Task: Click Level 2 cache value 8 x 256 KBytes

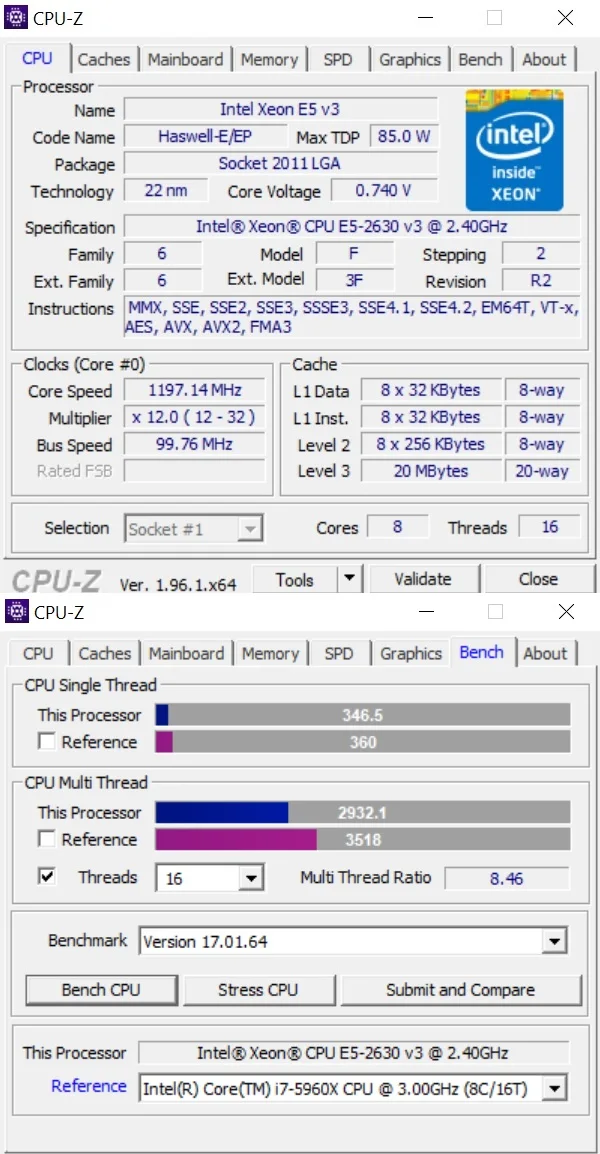Action: (431, 445)
